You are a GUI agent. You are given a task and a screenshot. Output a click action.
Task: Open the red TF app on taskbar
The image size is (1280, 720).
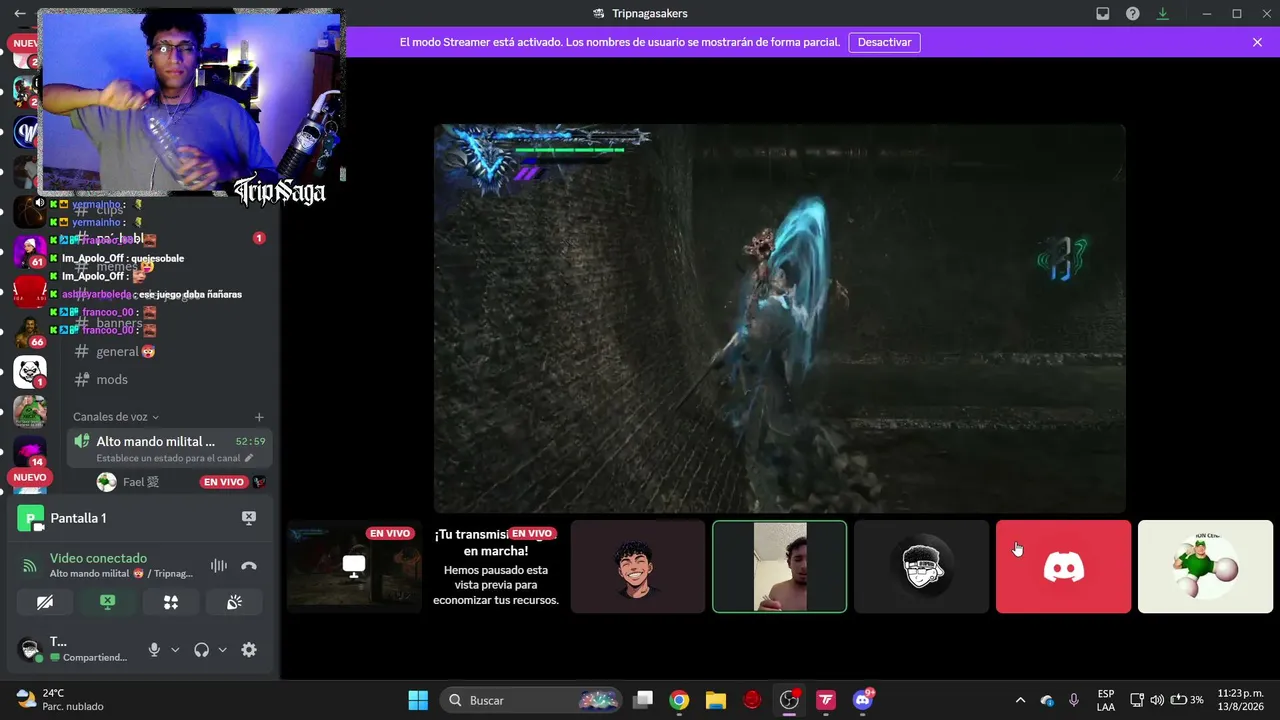coord(826,700)
